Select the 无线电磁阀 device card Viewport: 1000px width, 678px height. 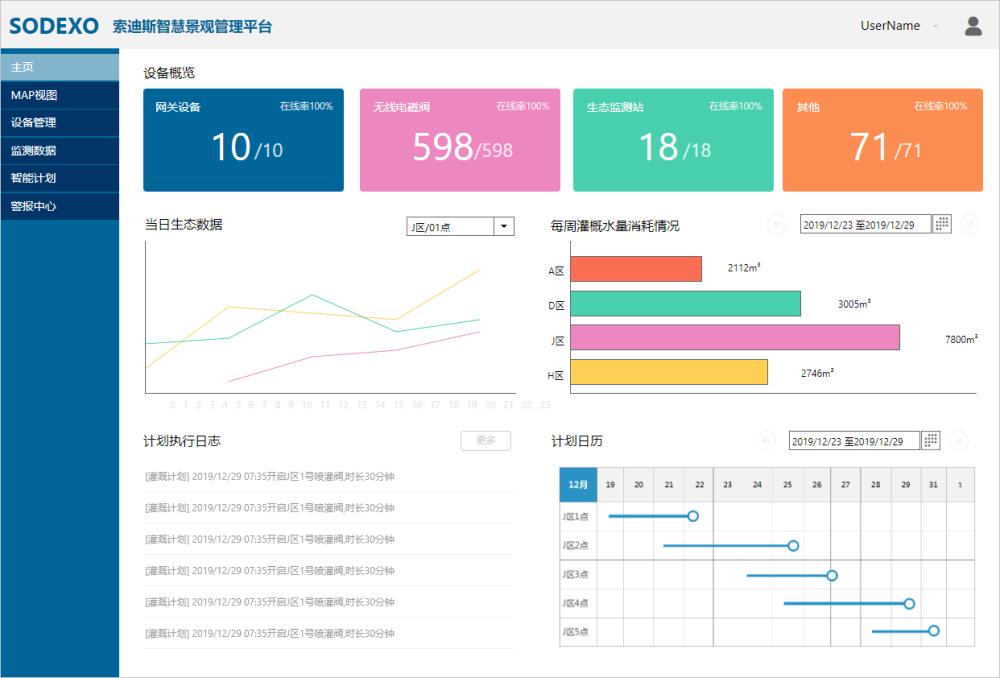pos(460,140)
